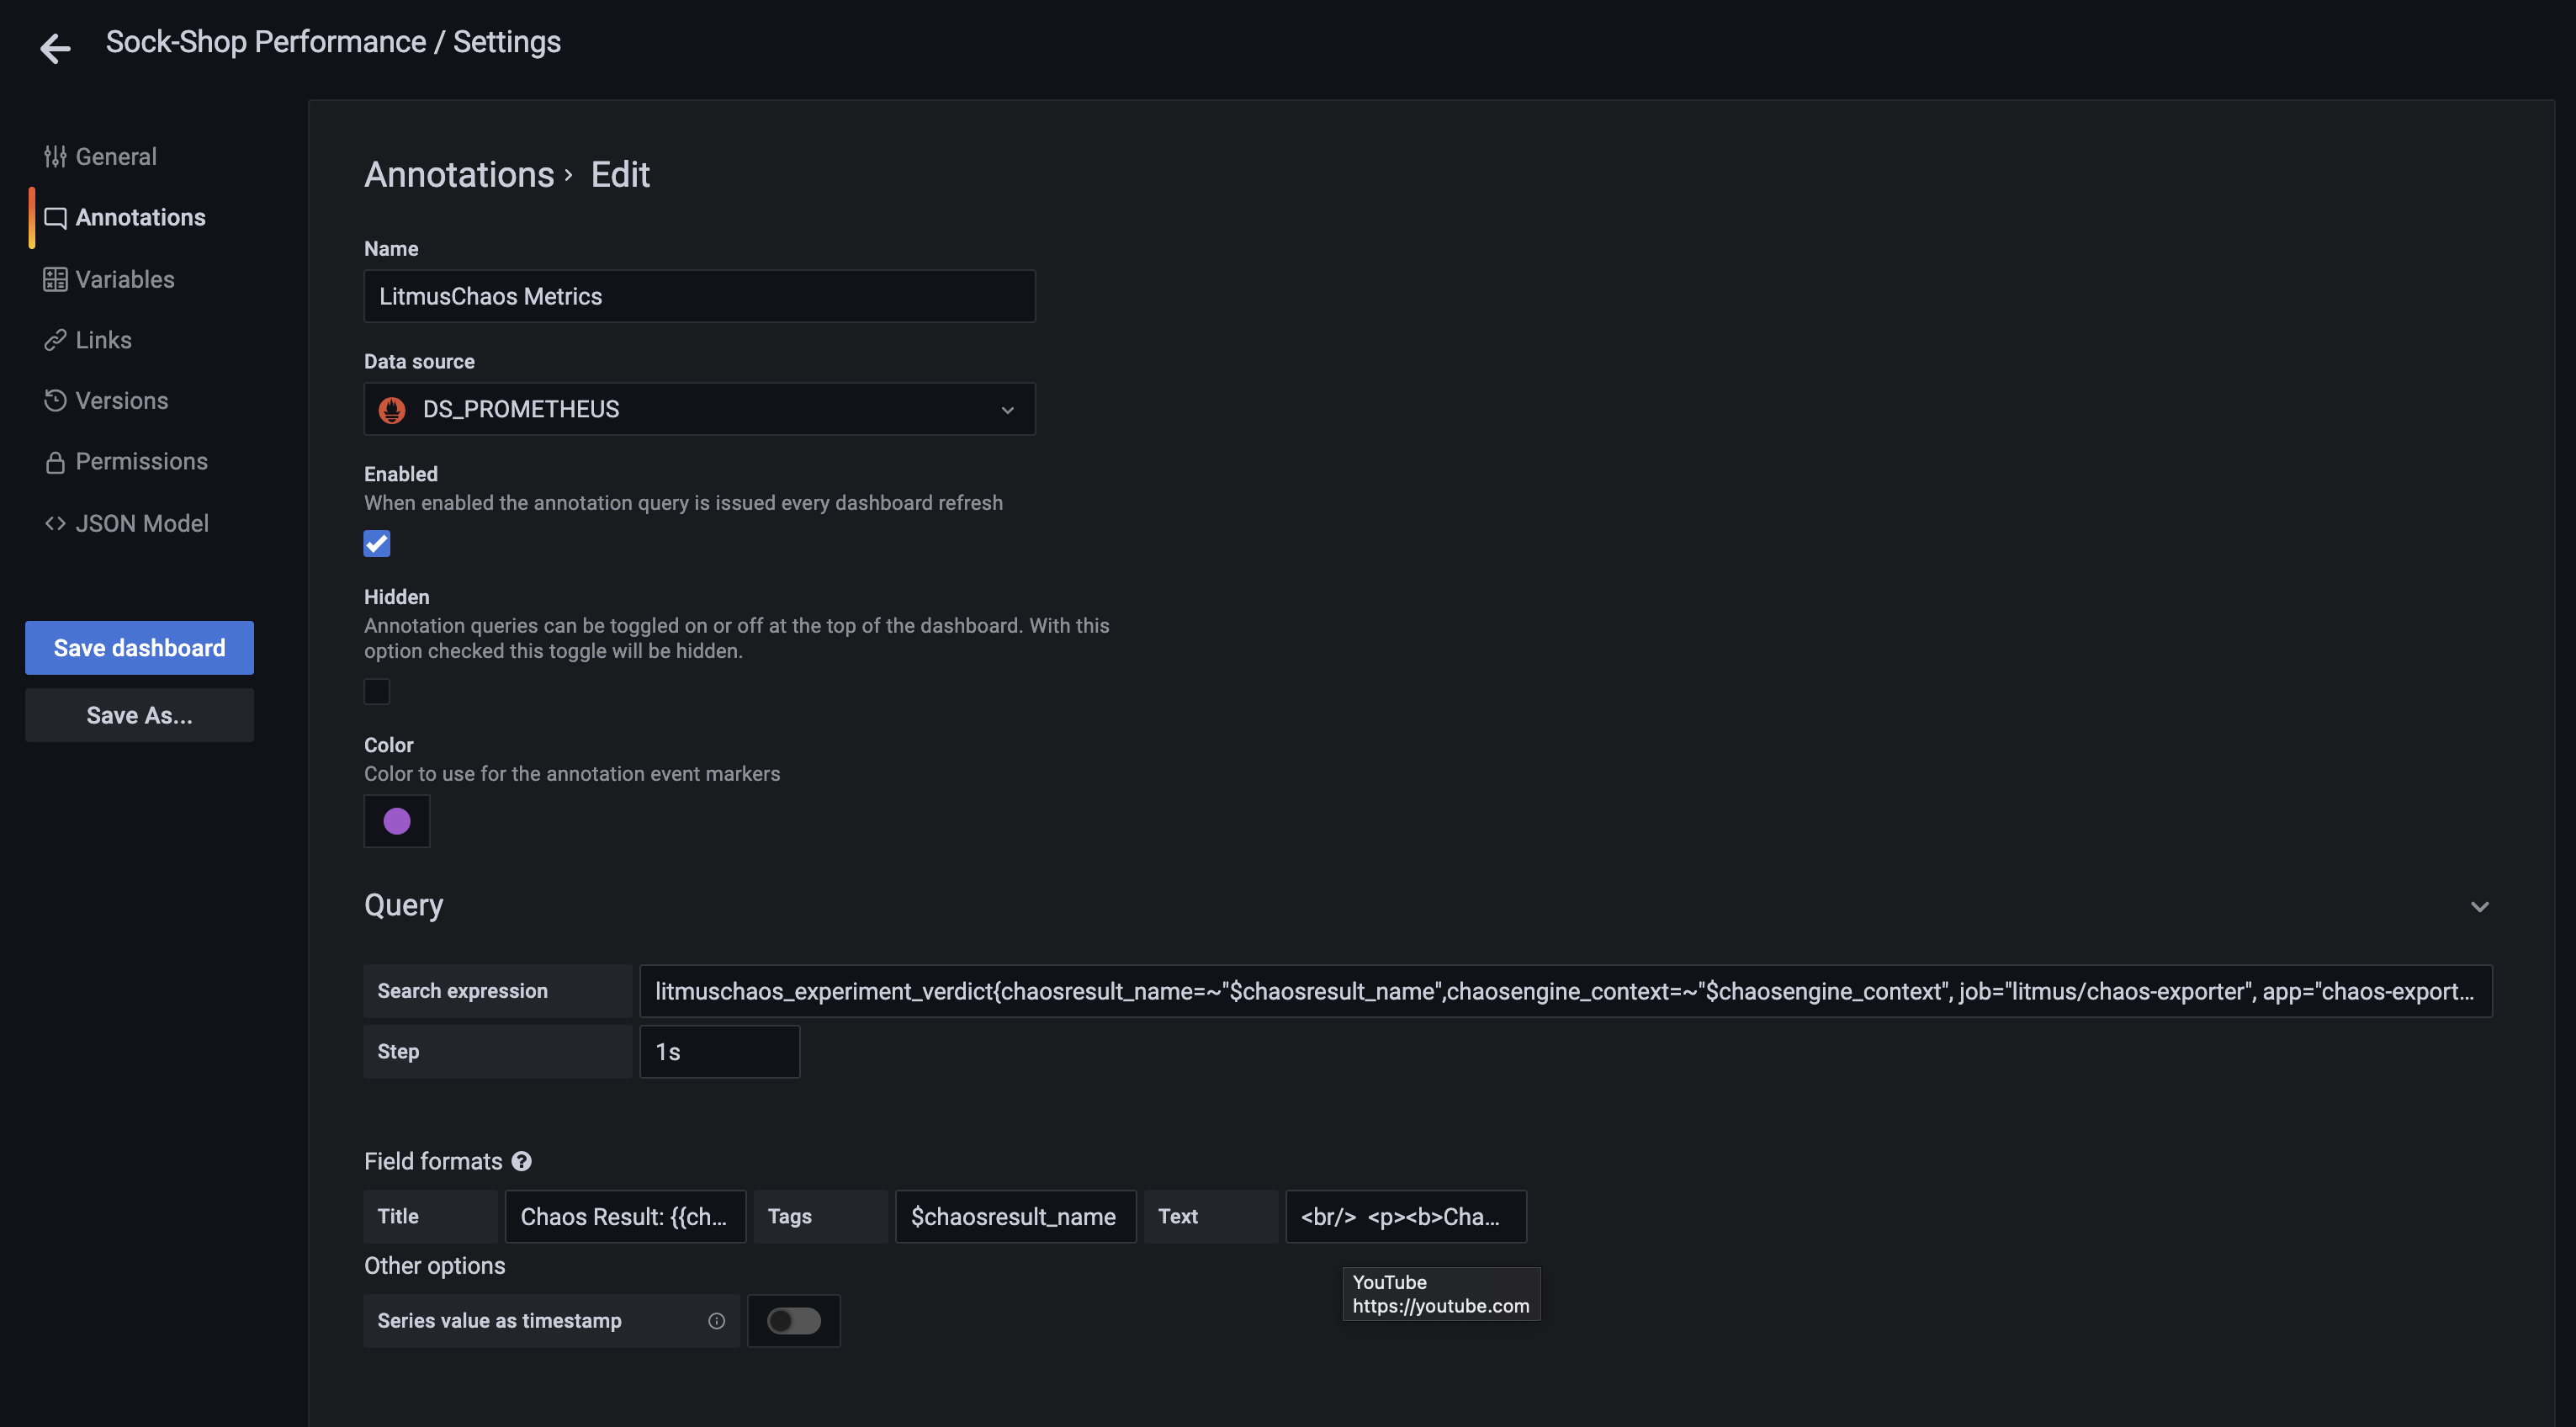The width and height of the screenshot is (2576, 1427).
Task: Click the Variables grid icon
Action: pyautogui.click(x=55, y=279)
